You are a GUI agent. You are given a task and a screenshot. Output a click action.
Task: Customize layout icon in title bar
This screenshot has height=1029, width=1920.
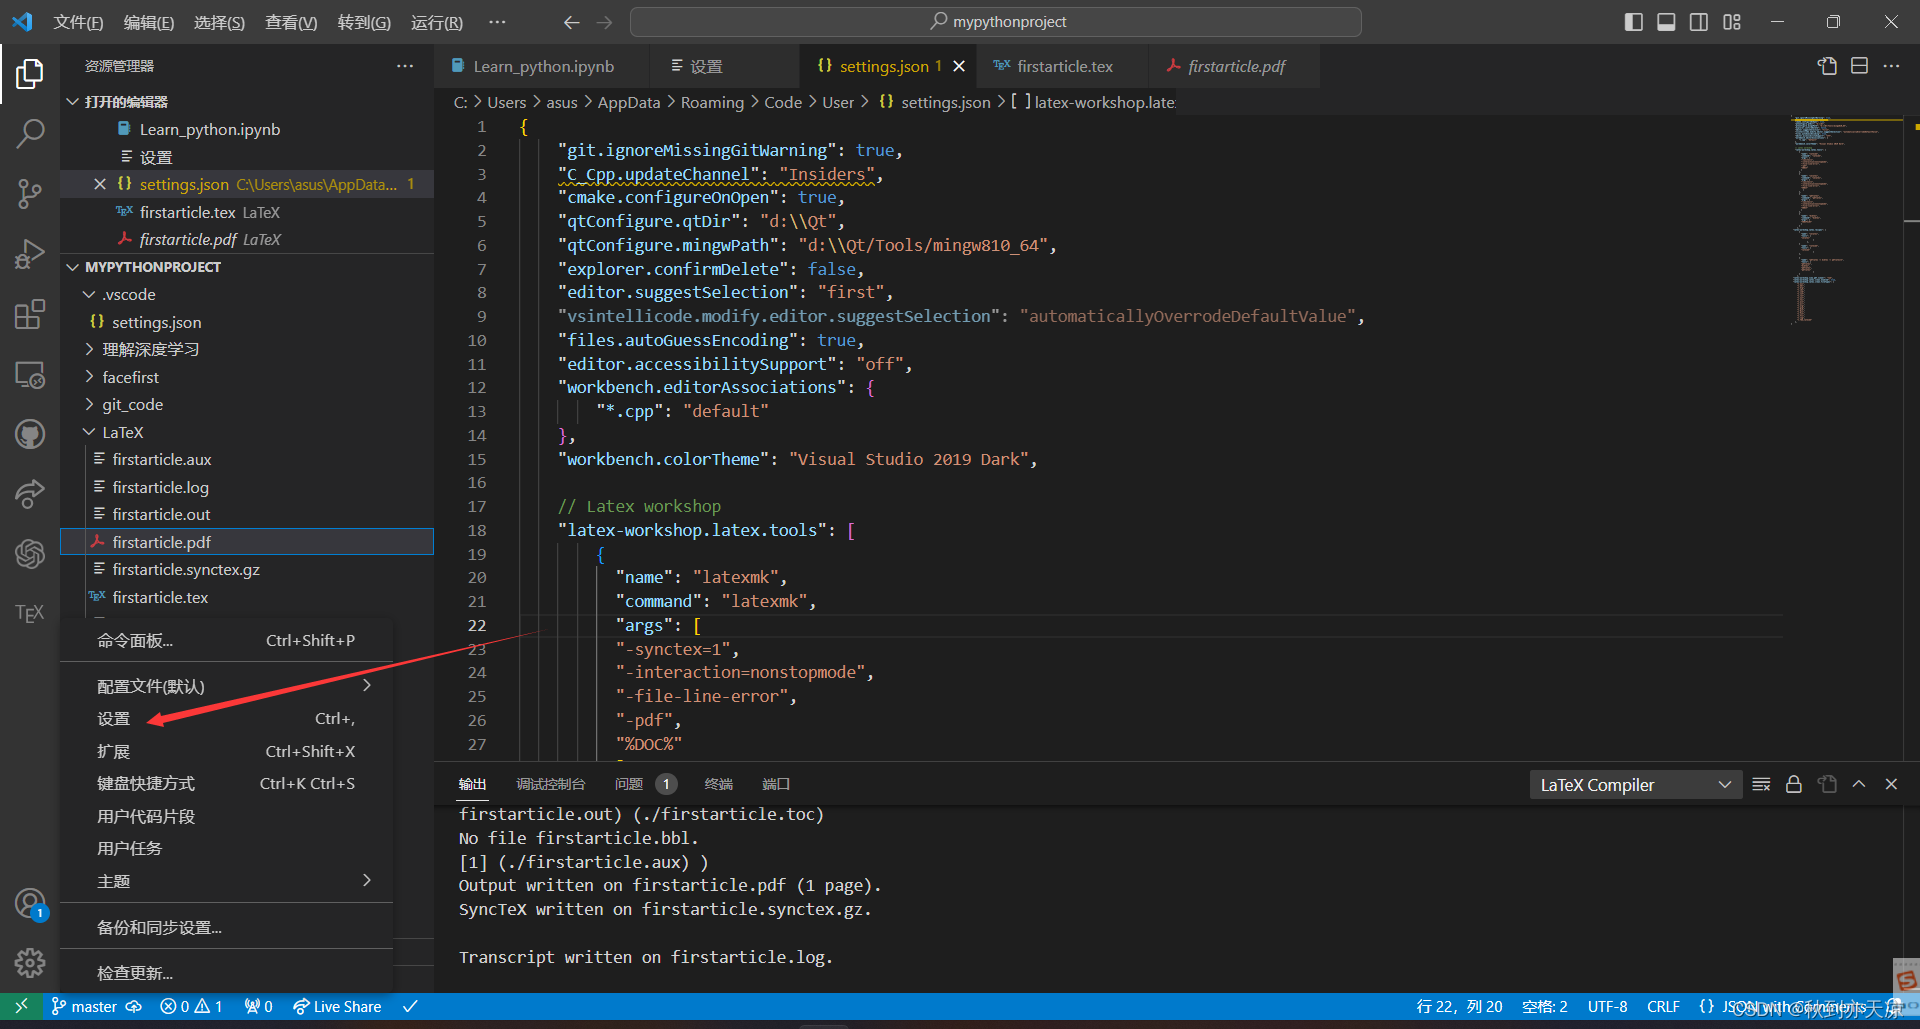point(1732,22)
